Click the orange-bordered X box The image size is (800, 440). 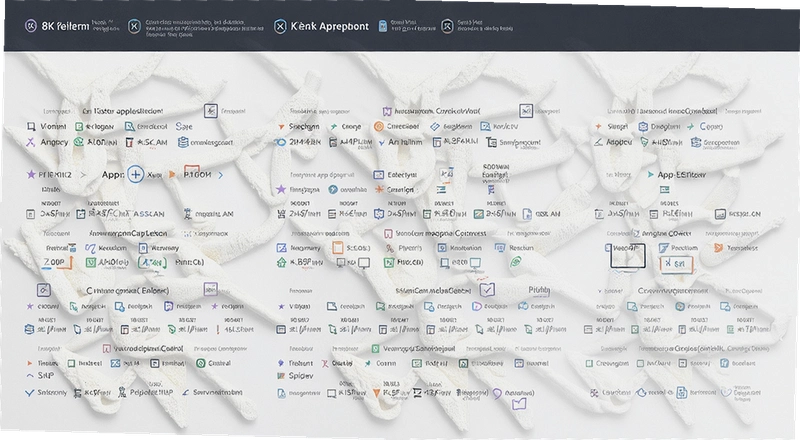pos(677,264)
